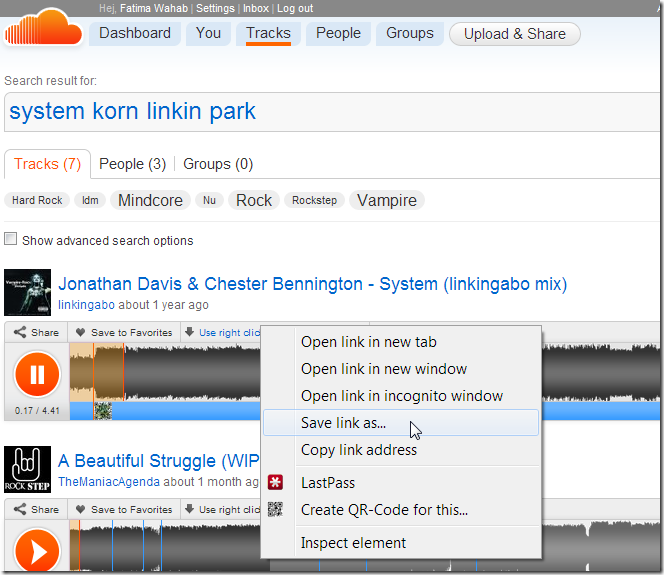
Task: Click Share on A Beautiful Struggle track
Action: [x=36, y=509]
